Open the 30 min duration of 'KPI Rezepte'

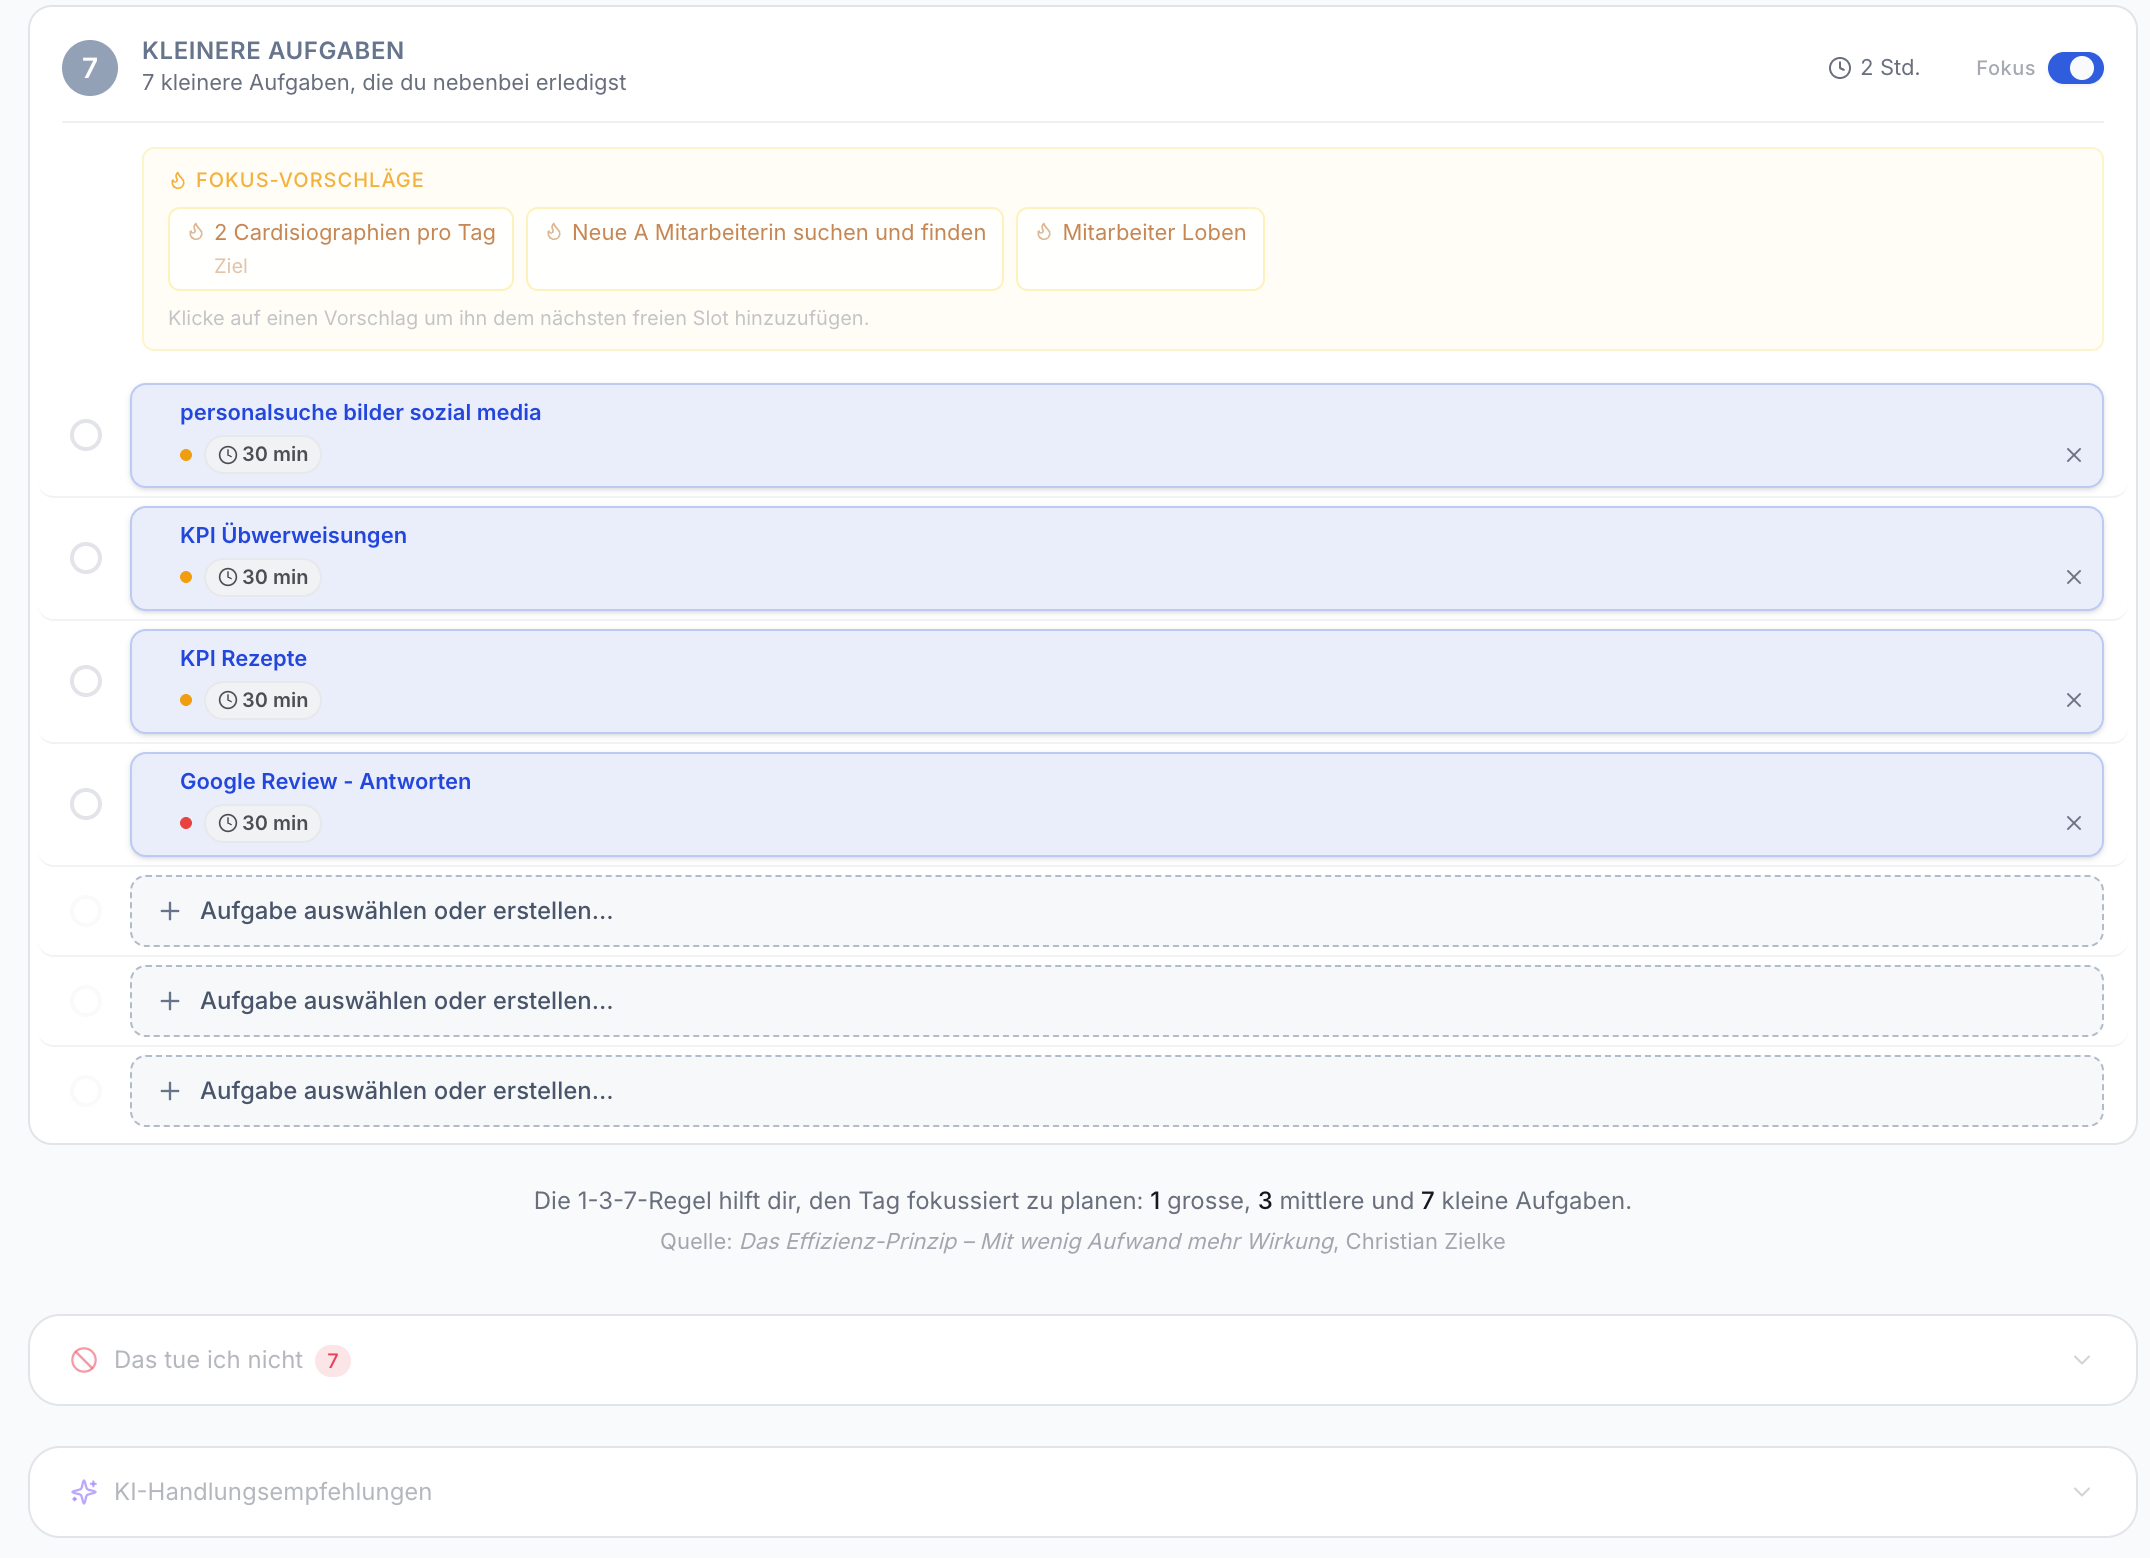263,700
